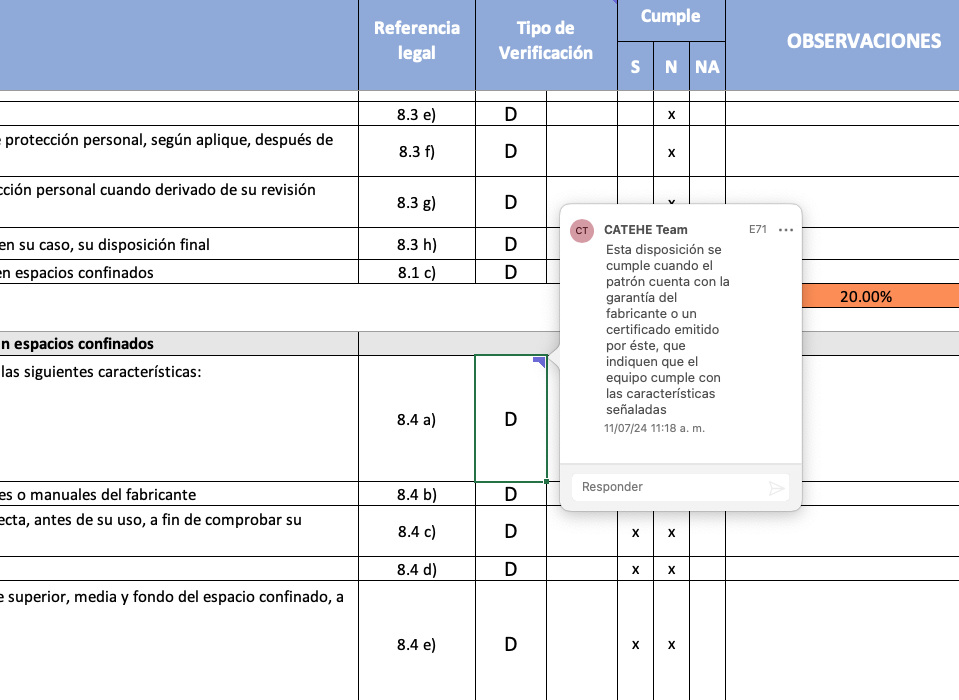Select the text 'ecta, antes de su uso, a fin de comprobar su'
The image size is (959, 700).
click(150, 520)
